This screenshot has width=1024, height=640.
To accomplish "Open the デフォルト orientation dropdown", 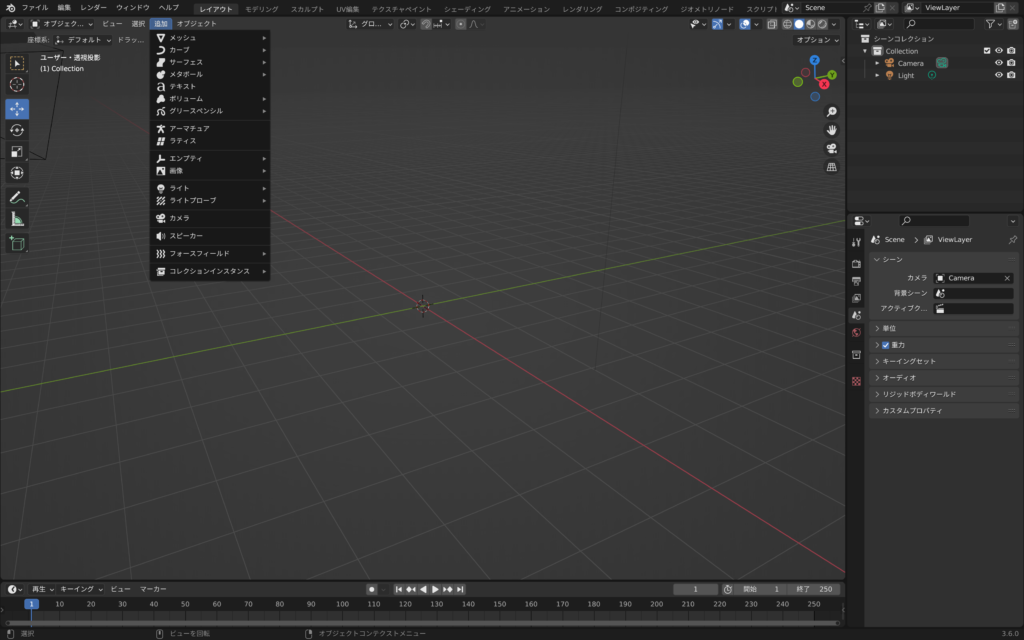I will tap(82, 40).
